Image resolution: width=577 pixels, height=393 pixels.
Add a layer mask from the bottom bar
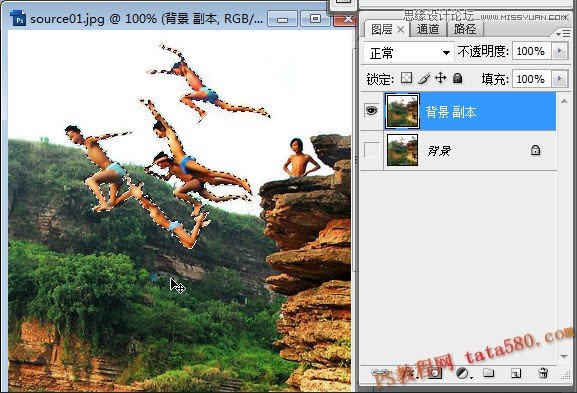[x=435, y=373]
